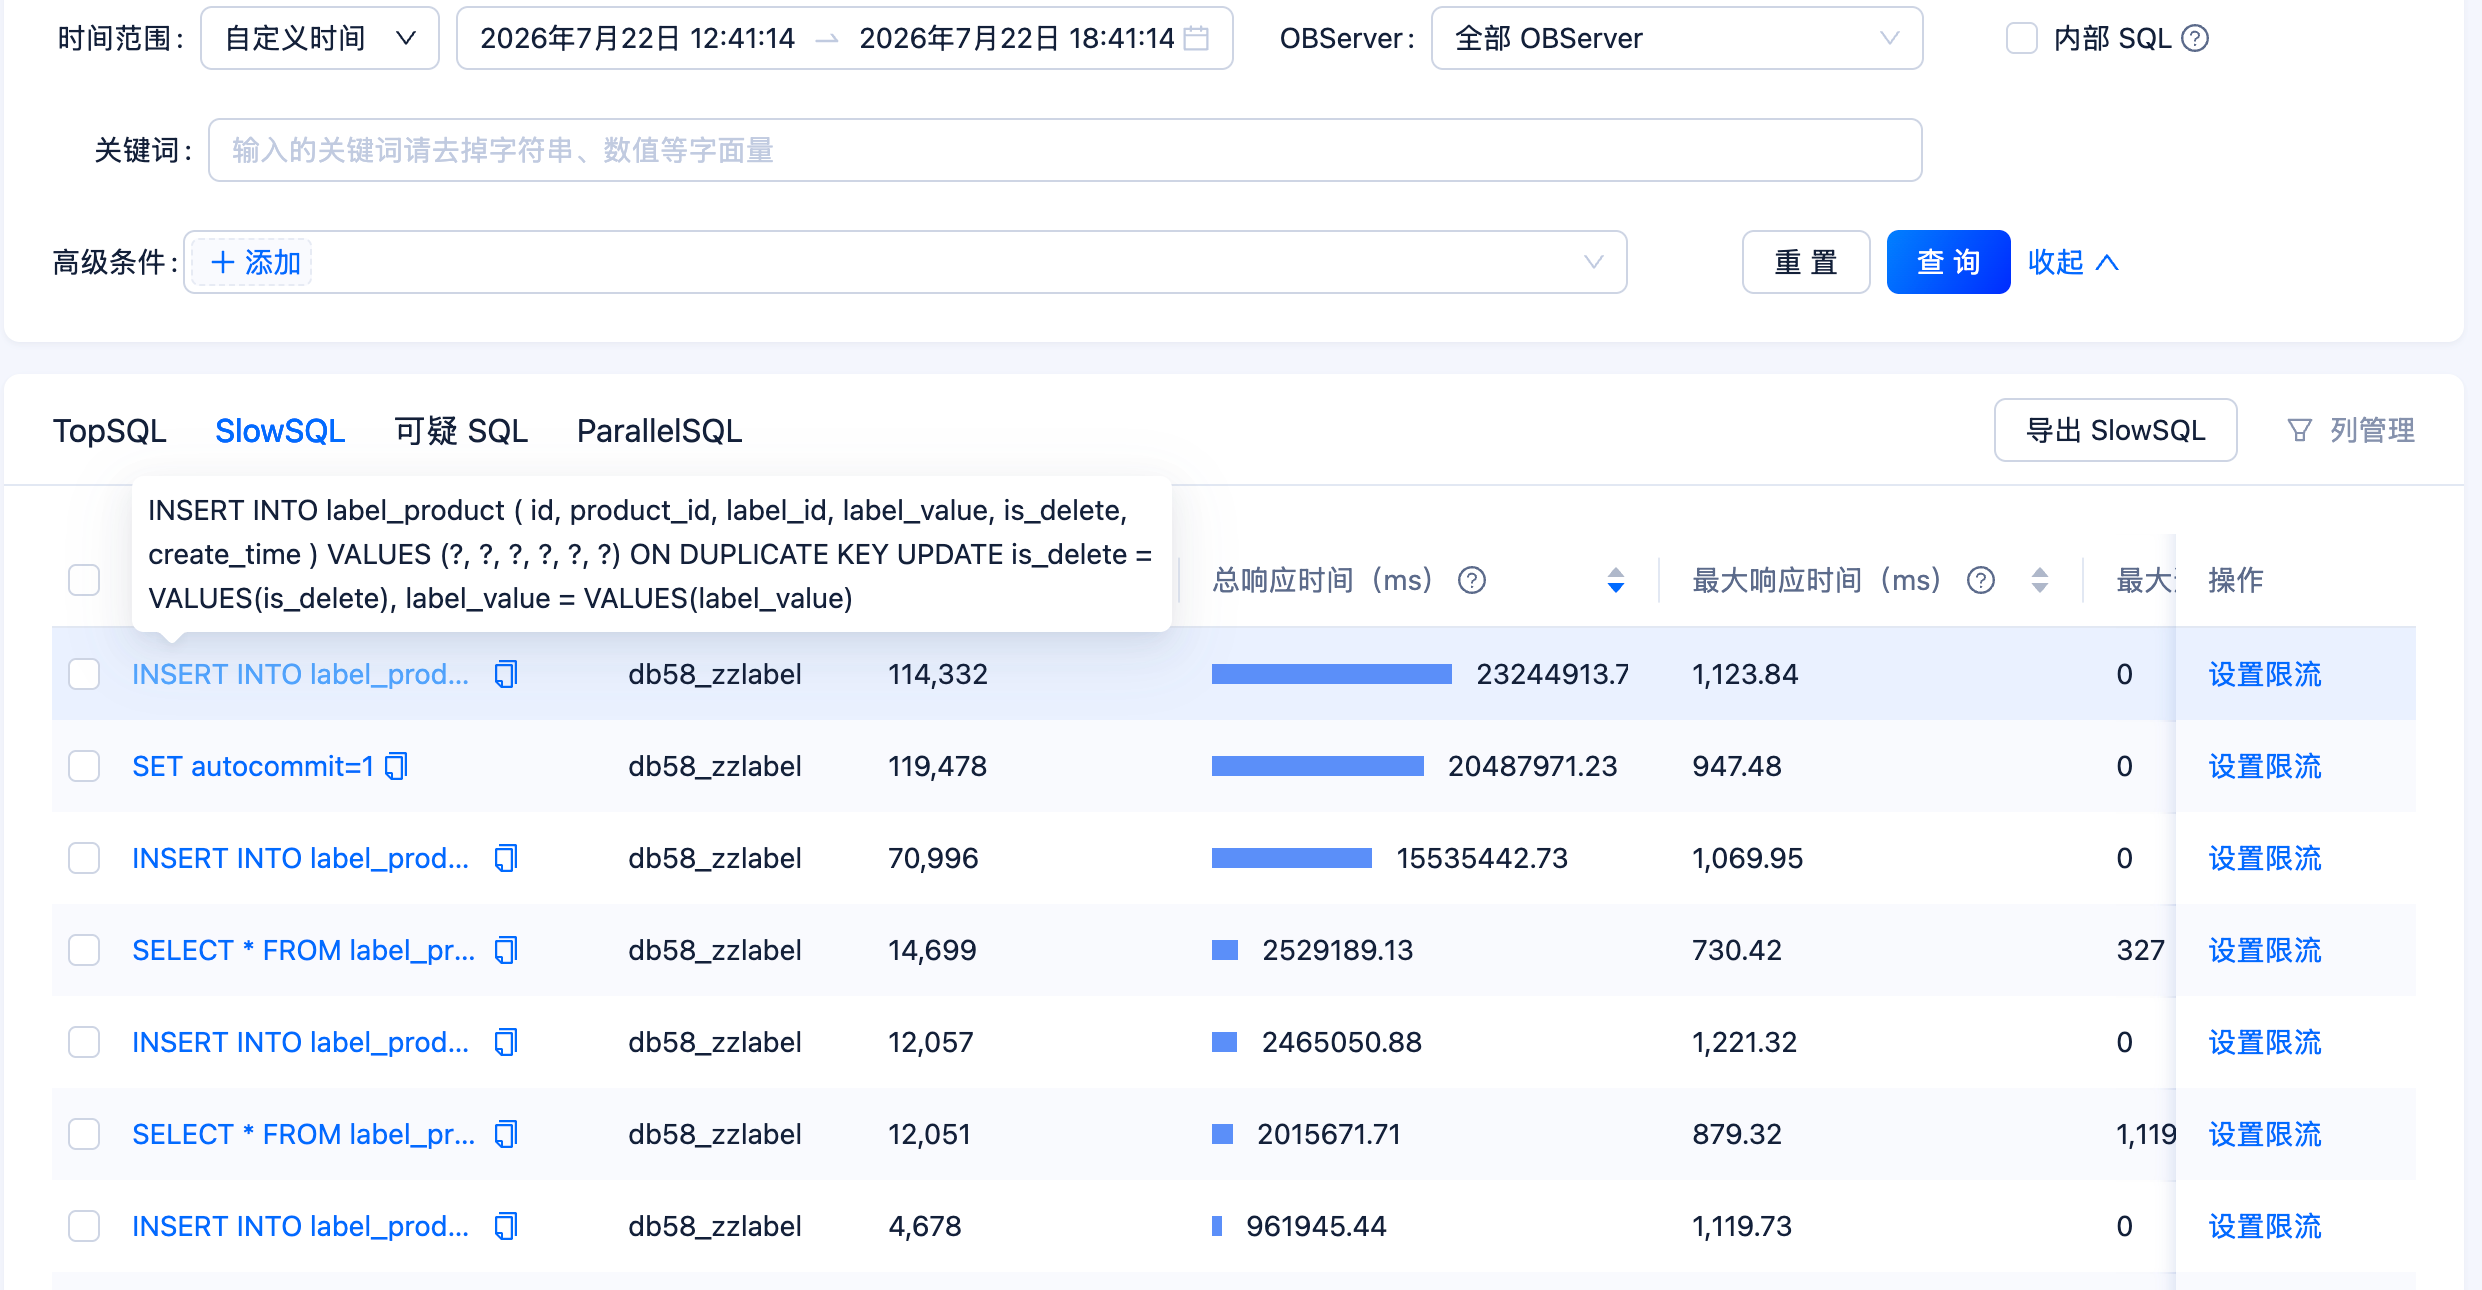This screenshot has height=1290, width=2482.
Task: Check the select-all checkbox in table header
Action: point(84,580)
